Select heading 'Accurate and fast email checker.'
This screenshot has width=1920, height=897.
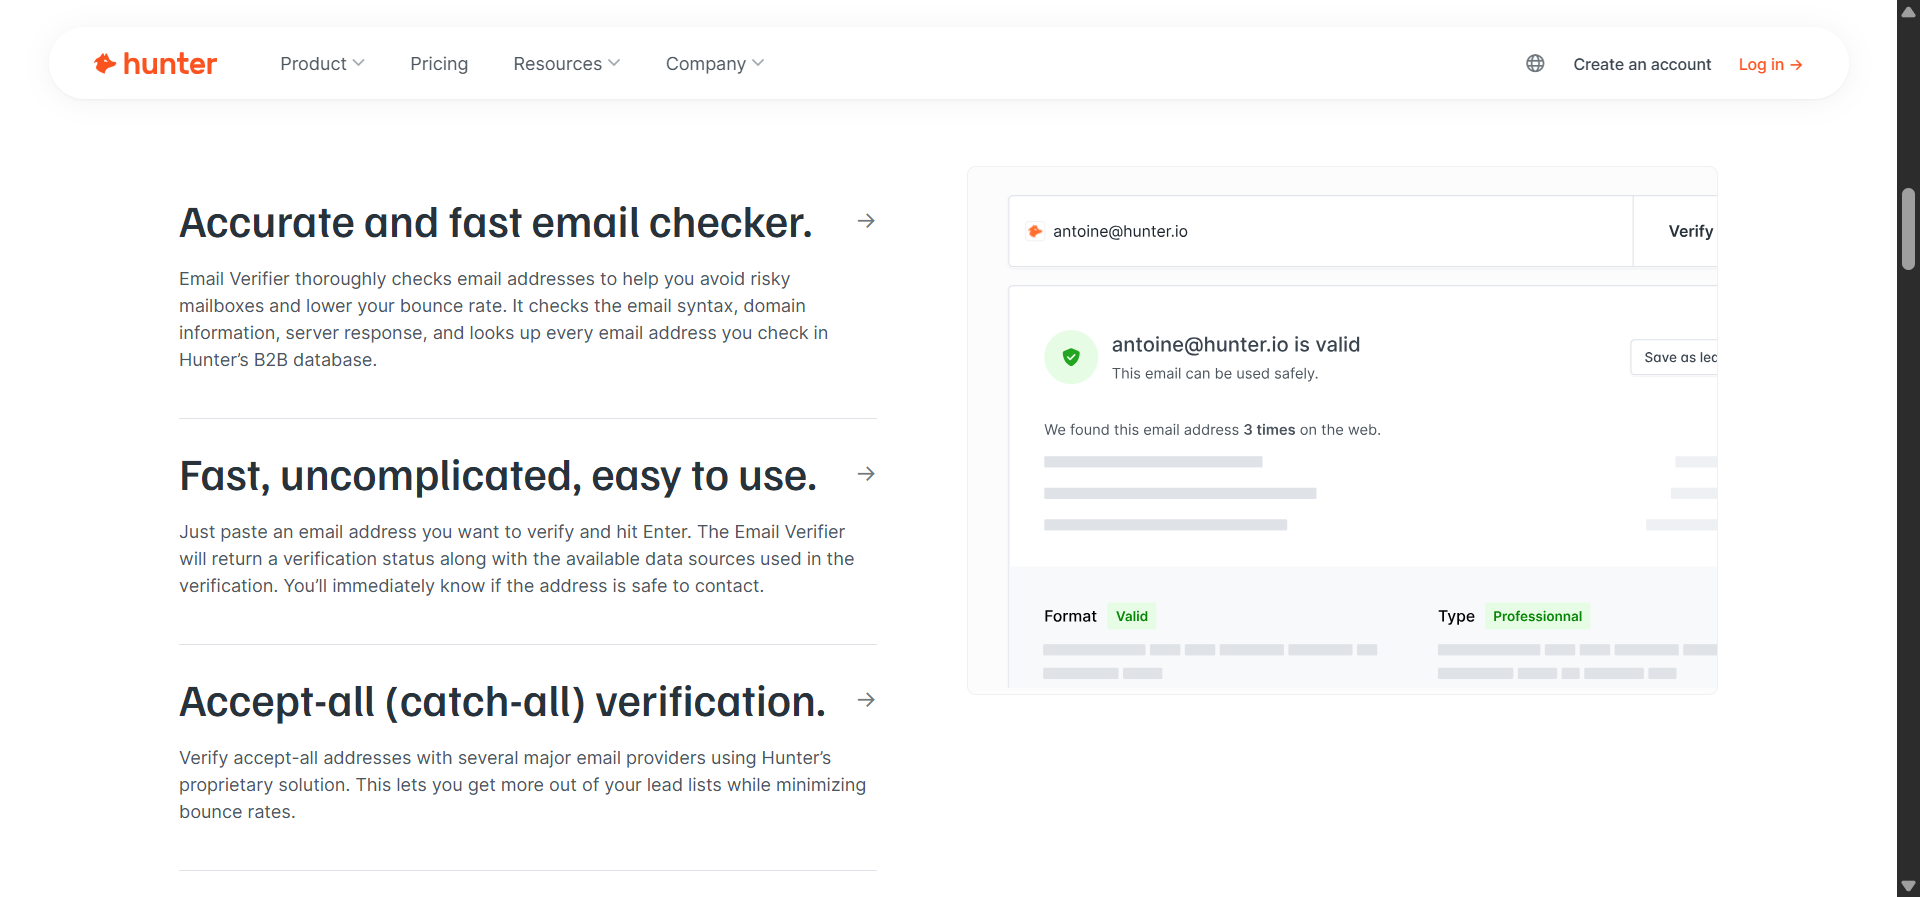click(x=496, y=222)
